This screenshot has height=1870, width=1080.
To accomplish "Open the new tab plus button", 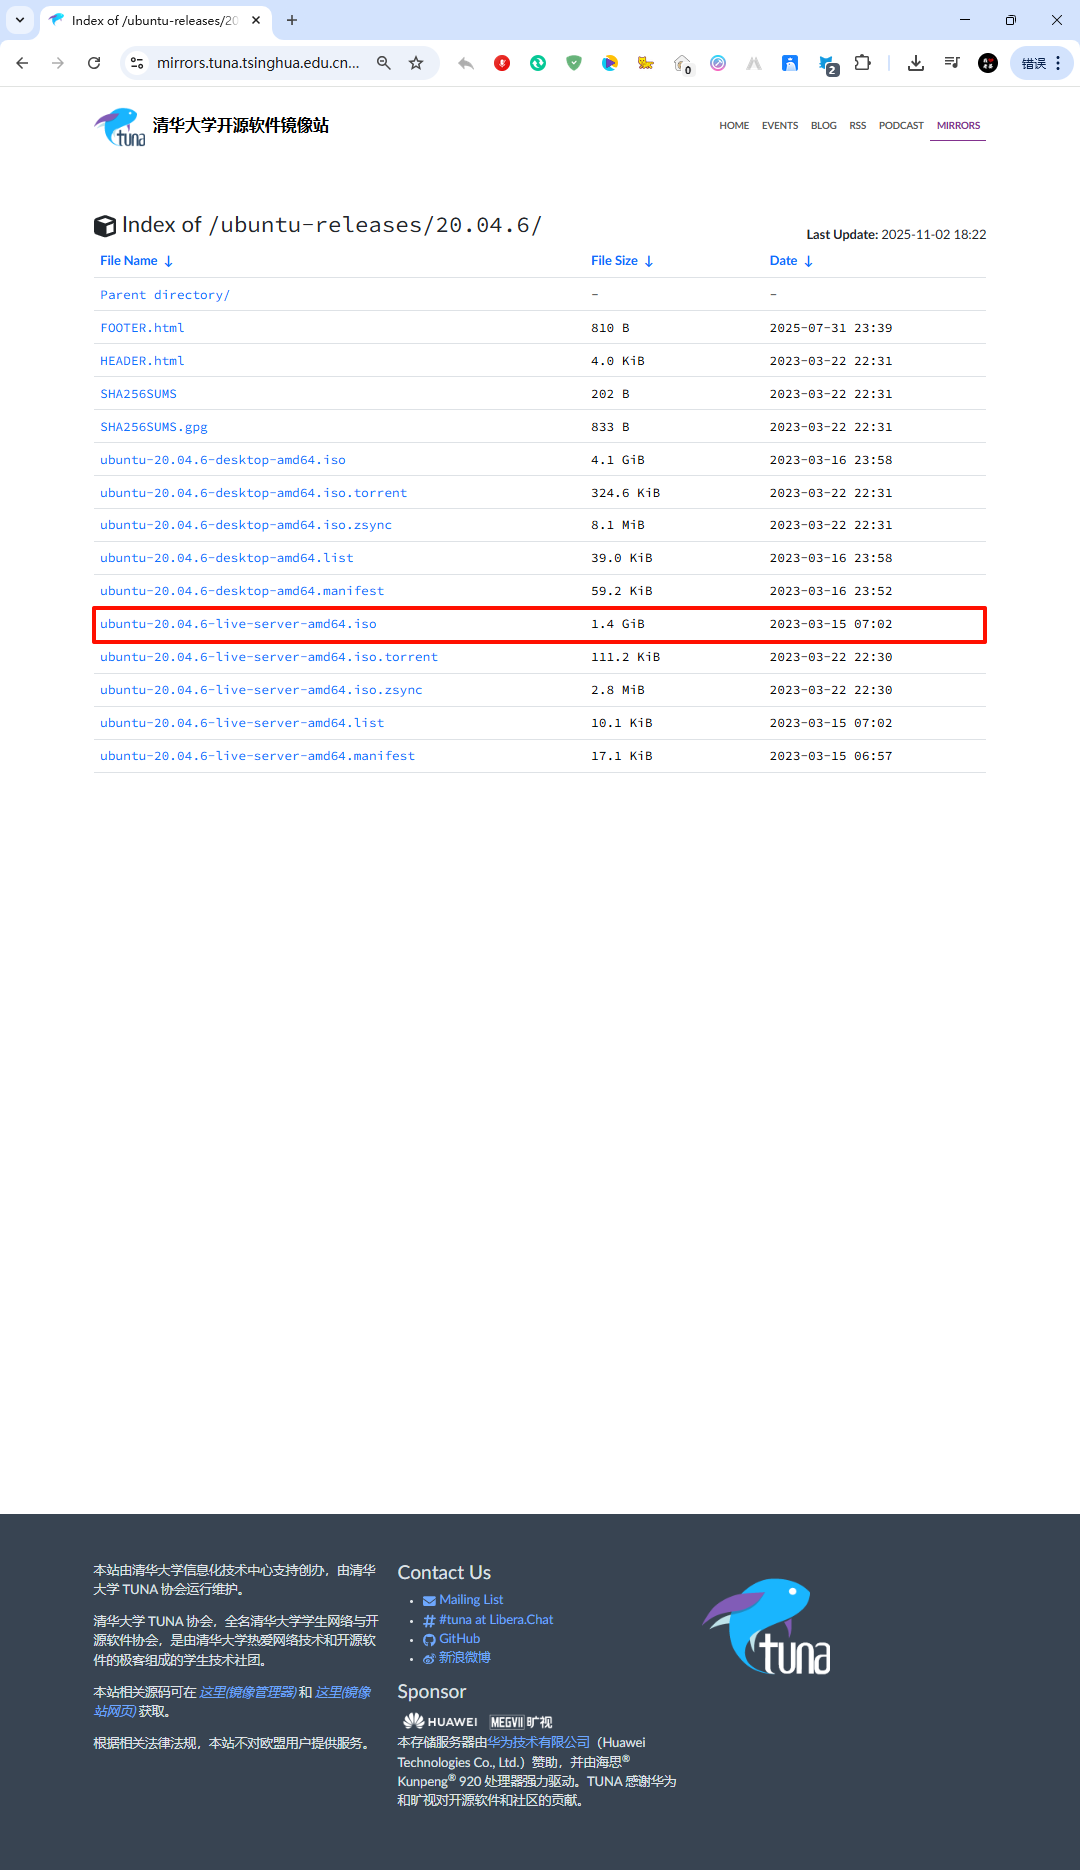I will [x=292, y=20].
